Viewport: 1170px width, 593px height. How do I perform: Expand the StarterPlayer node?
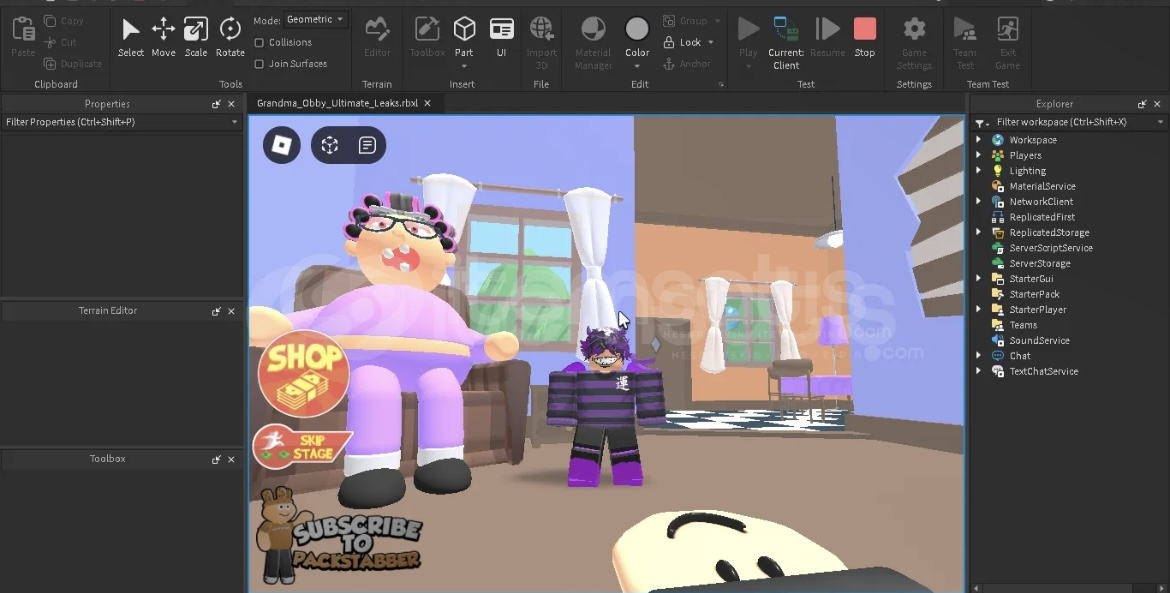(979, 310)
